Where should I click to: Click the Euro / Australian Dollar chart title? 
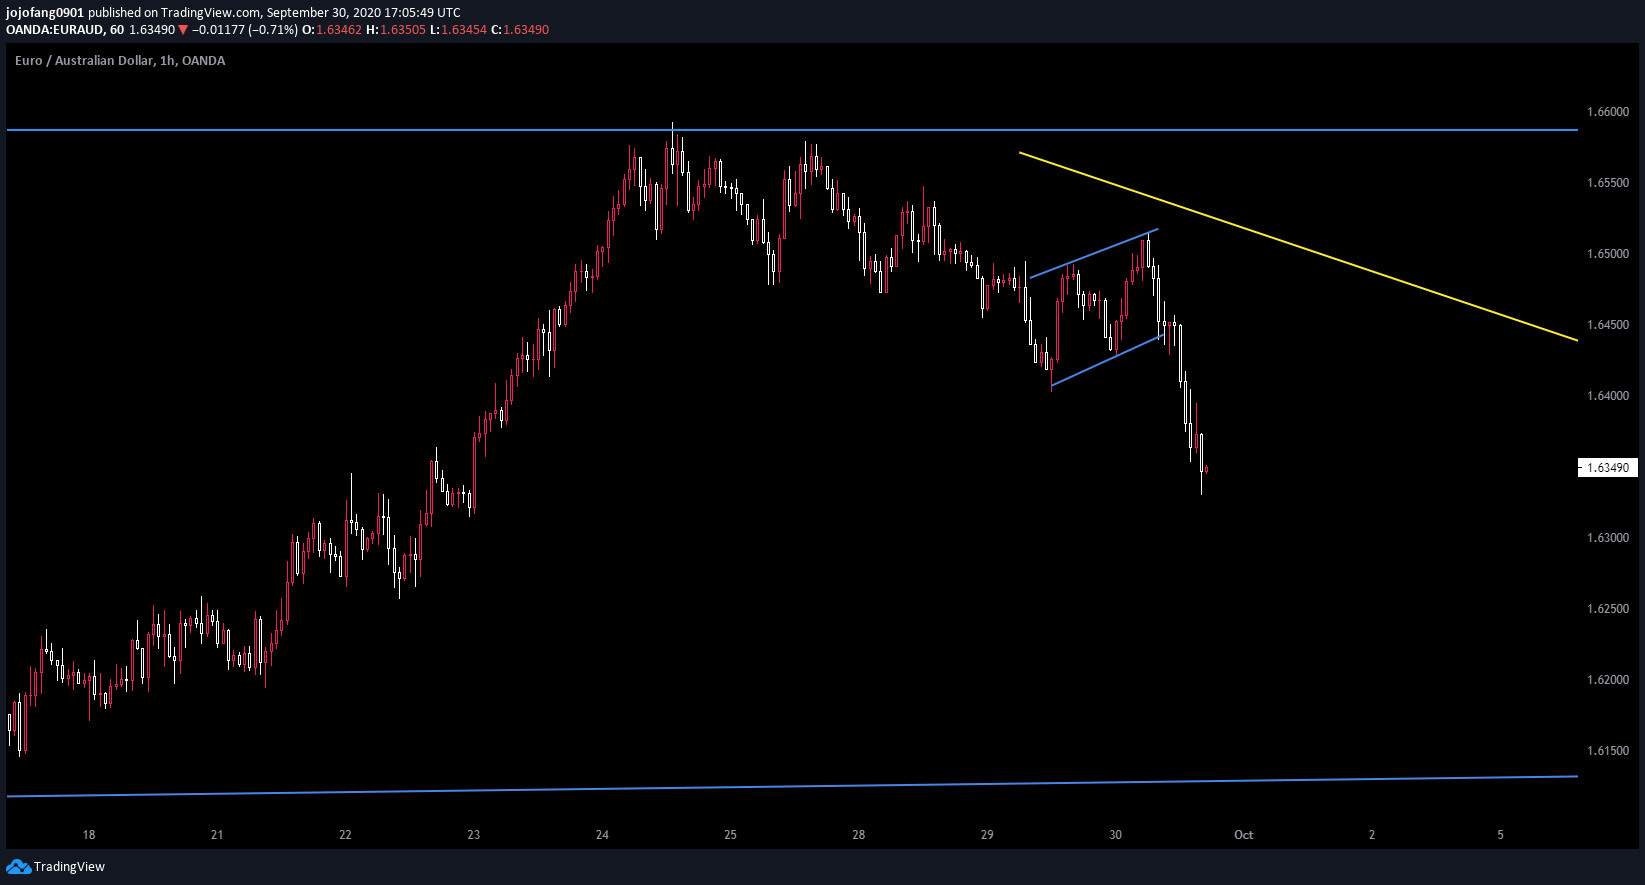120,61
